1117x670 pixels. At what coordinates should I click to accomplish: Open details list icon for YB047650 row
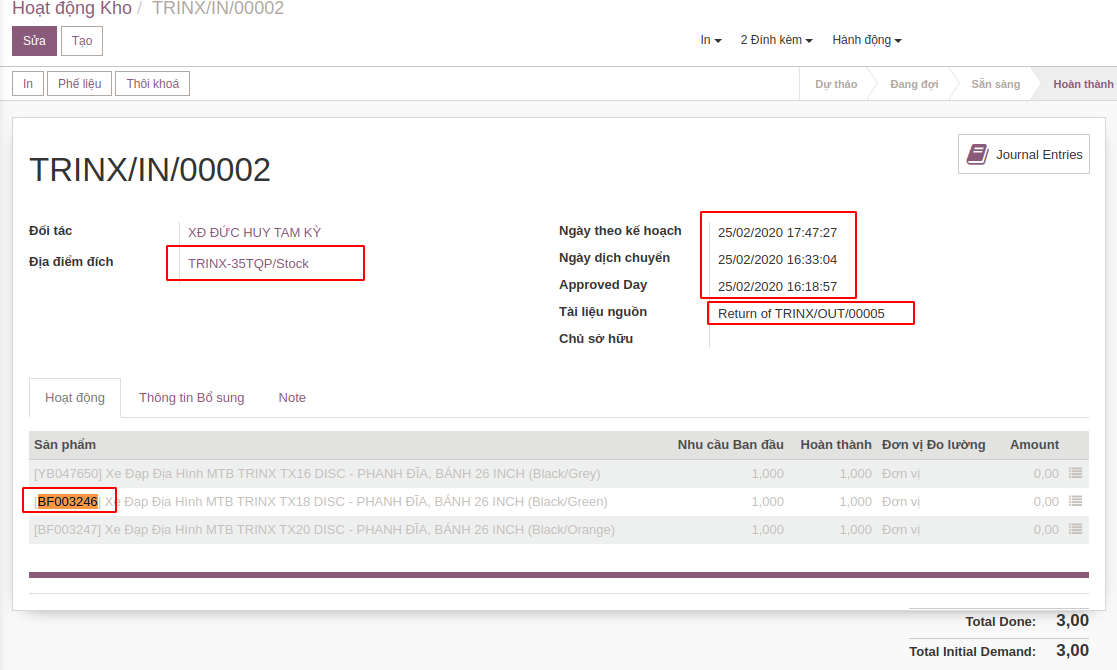pos(1076,473)
